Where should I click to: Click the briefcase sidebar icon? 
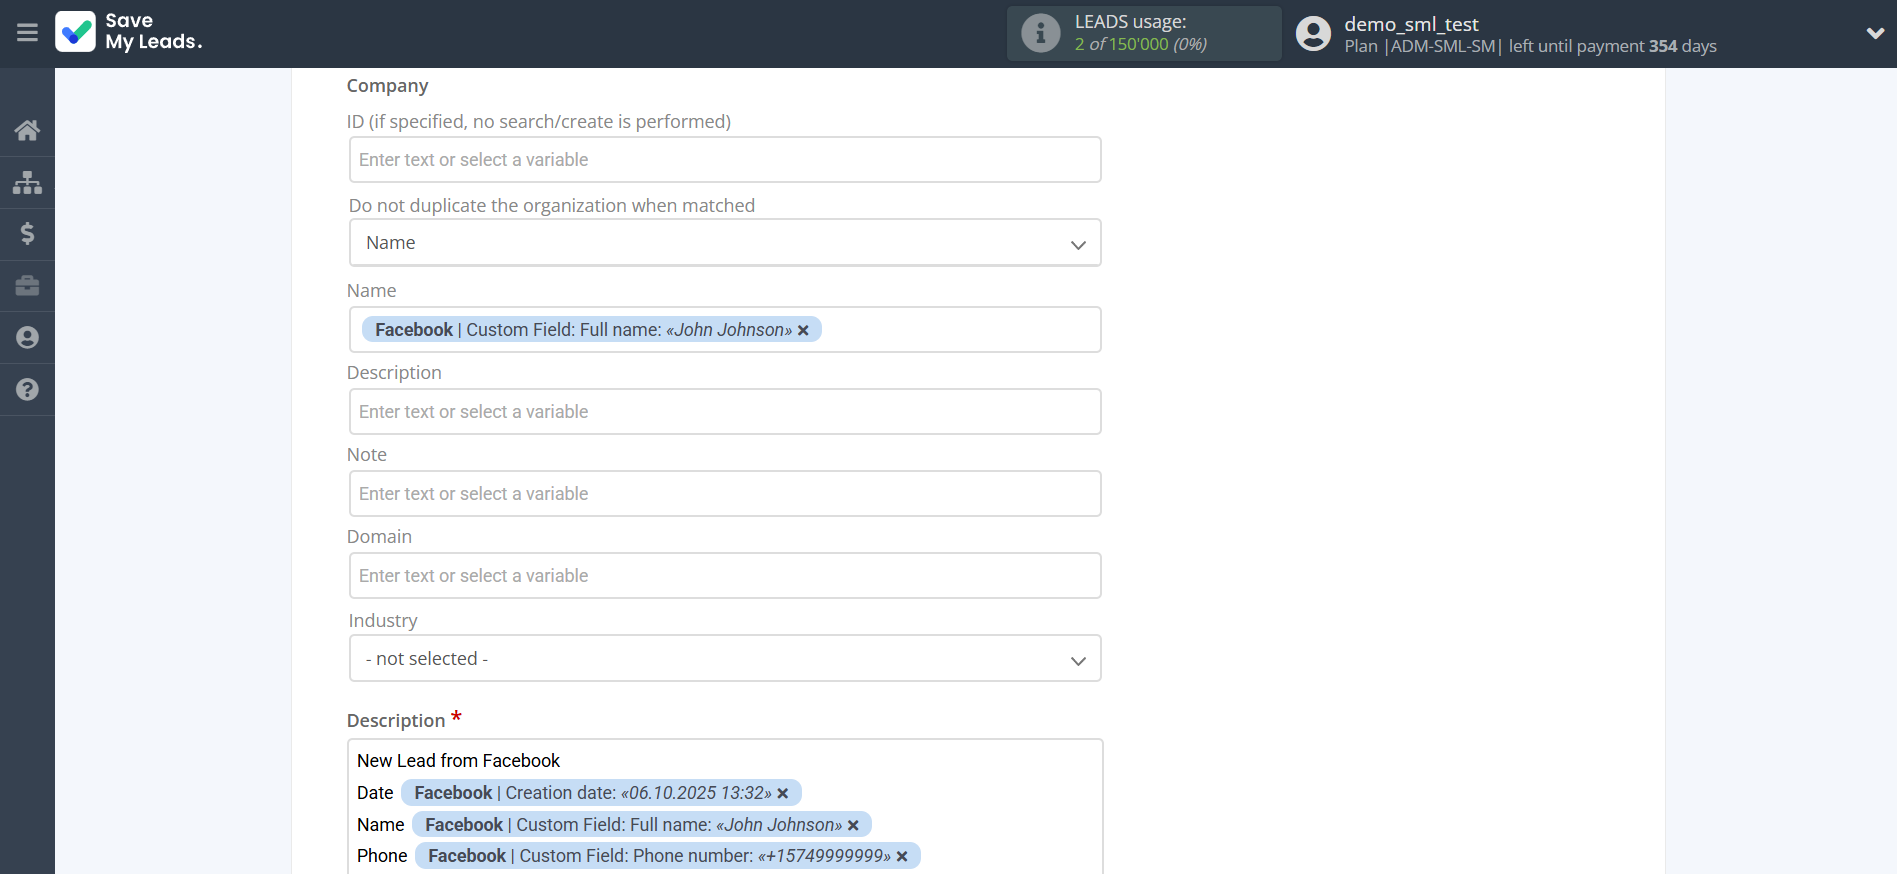[27, 286]
